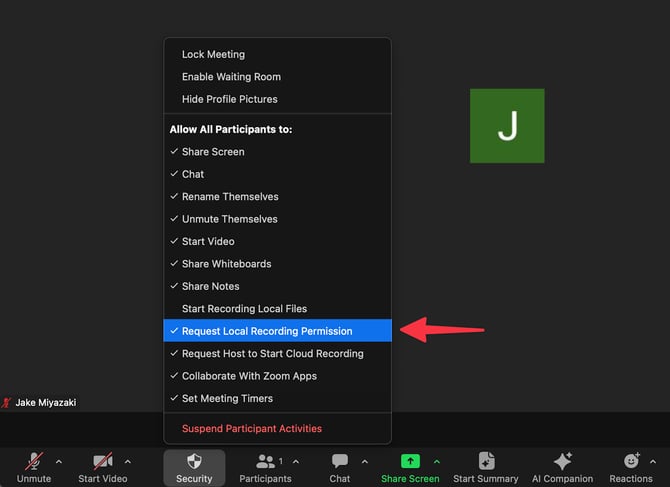The width and height of the screenshot is (670, 487).
Task: Click the green Share Screen icon
Action: (x=410, y=461)
